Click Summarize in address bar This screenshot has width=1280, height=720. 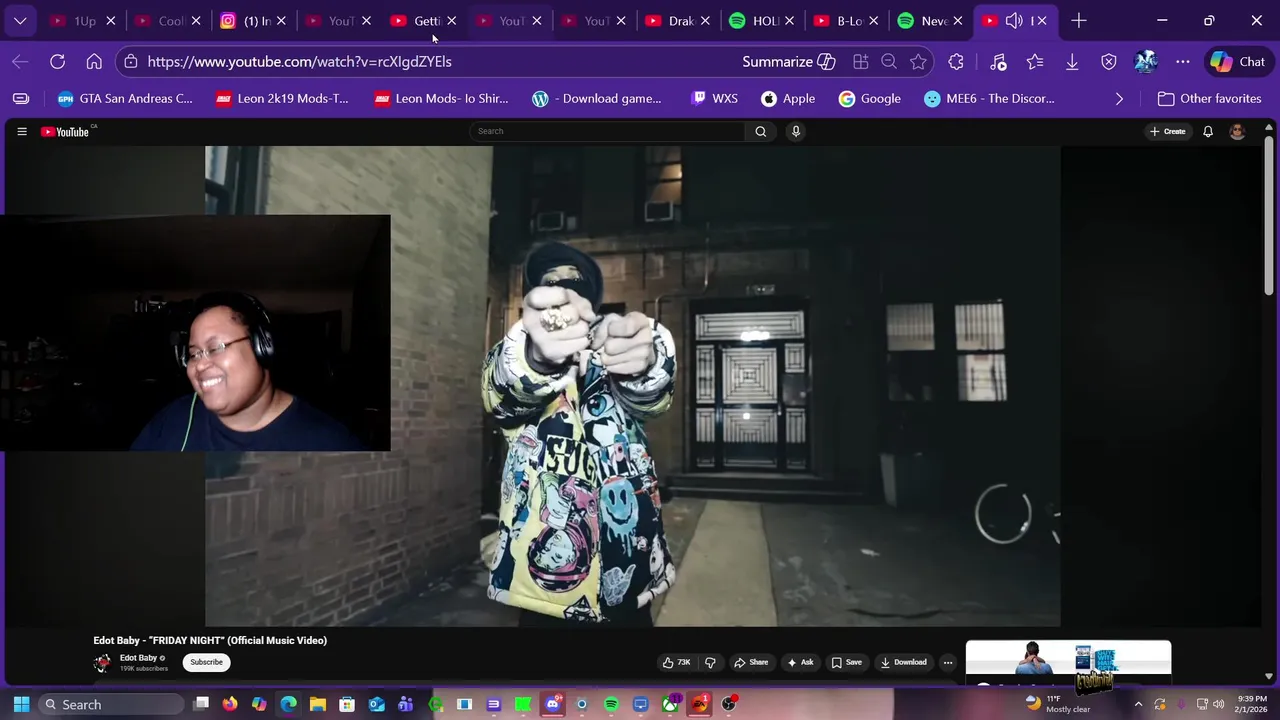coord(777,62)
